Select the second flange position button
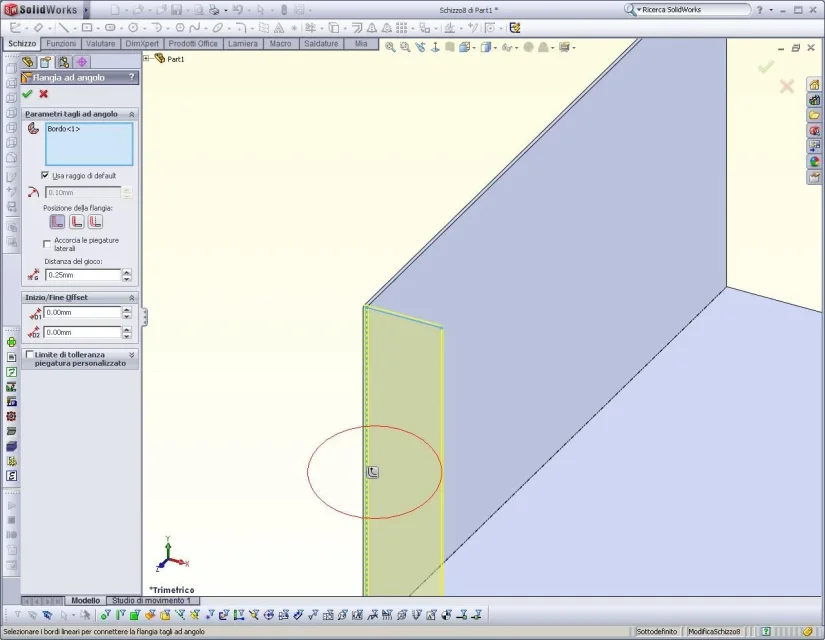The height and width of the screenshot is (640, 825). 76,222
